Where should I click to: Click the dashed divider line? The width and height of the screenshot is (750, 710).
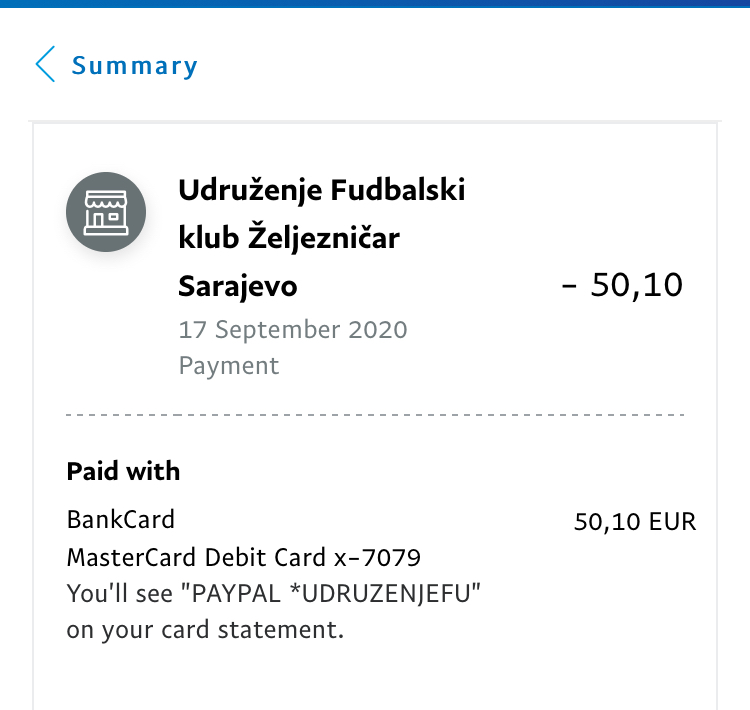pyautogui.click(x=375, y=415)
